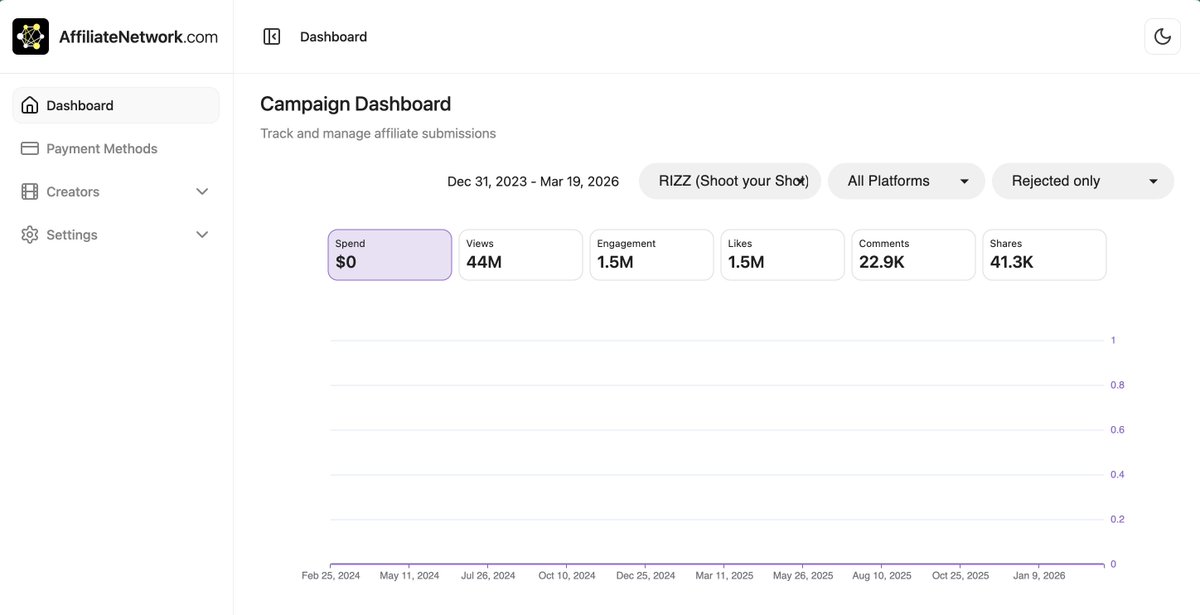The height and width of the screenshot is (615, 1200).
Task: Expand the Creators chevron
Action: 202,191
